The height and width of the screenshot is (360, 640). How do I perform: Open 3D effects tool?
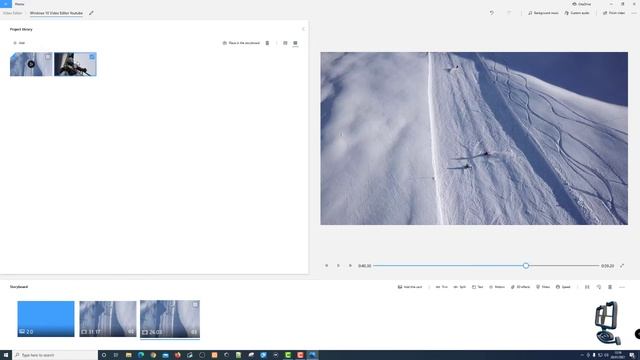520,287
